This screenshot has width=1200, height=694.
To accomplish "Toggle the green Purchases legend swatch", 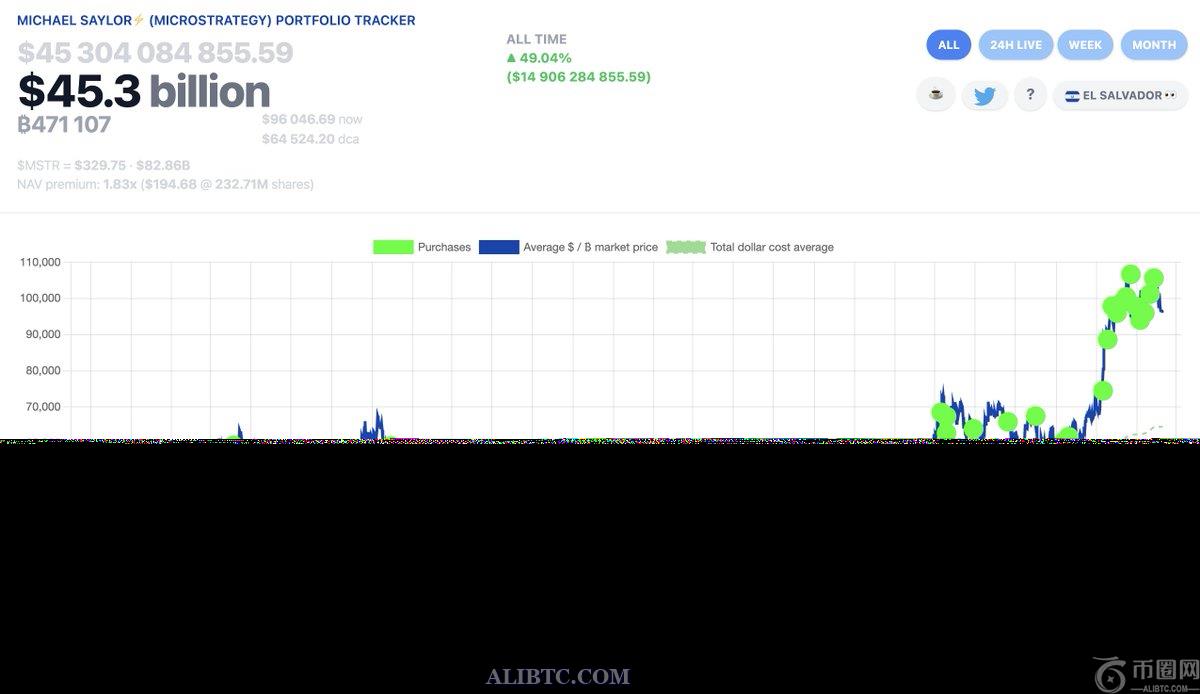I will [393, 247].
